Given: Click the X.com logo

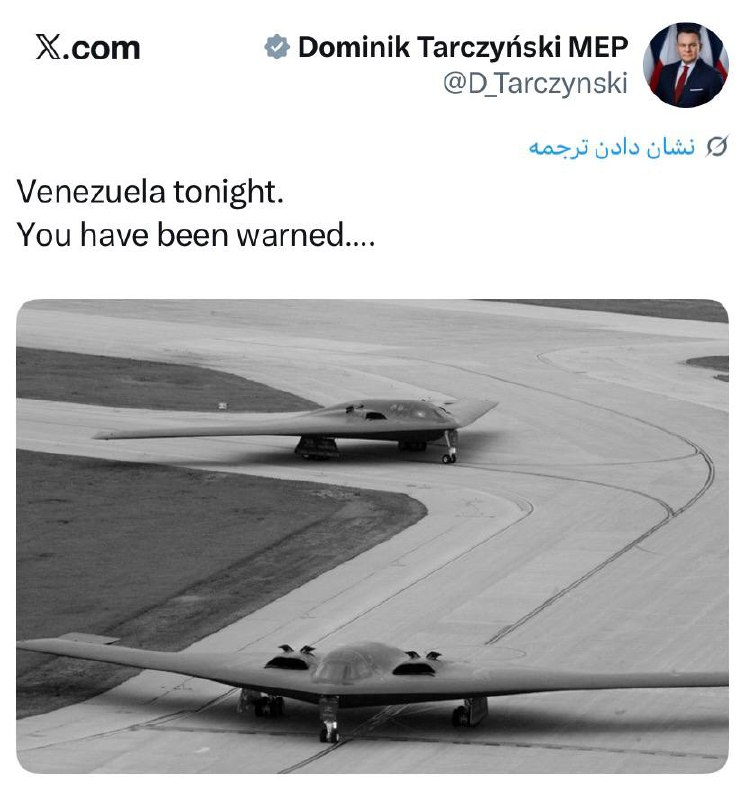Looking at the screenshot, I should point(87,47).
